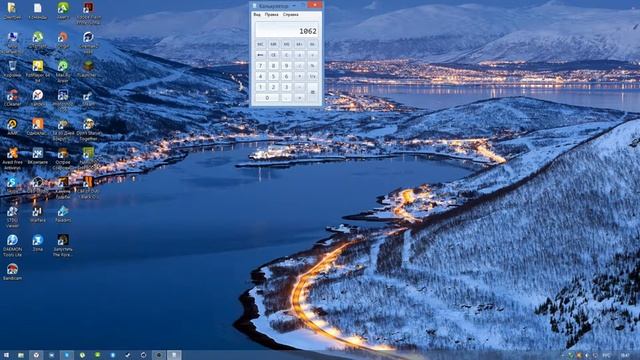Image resolution: width=640 pixels, height=360 pixels.
Task: Select the Avast Free Antivirus desktop icon
Action: 12,158
